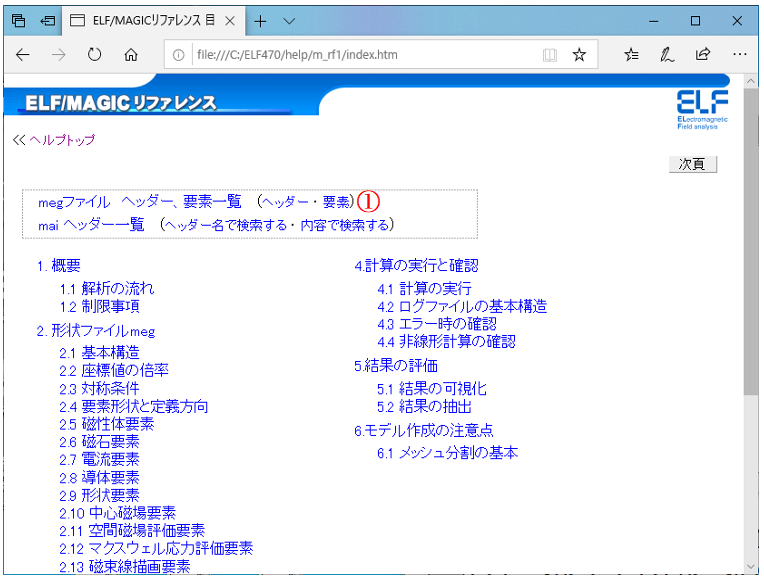Image resolution: width=764 pixels, height=579 pixels.
Task: Click the browser Back arrow
Action: tap(22, 55)
